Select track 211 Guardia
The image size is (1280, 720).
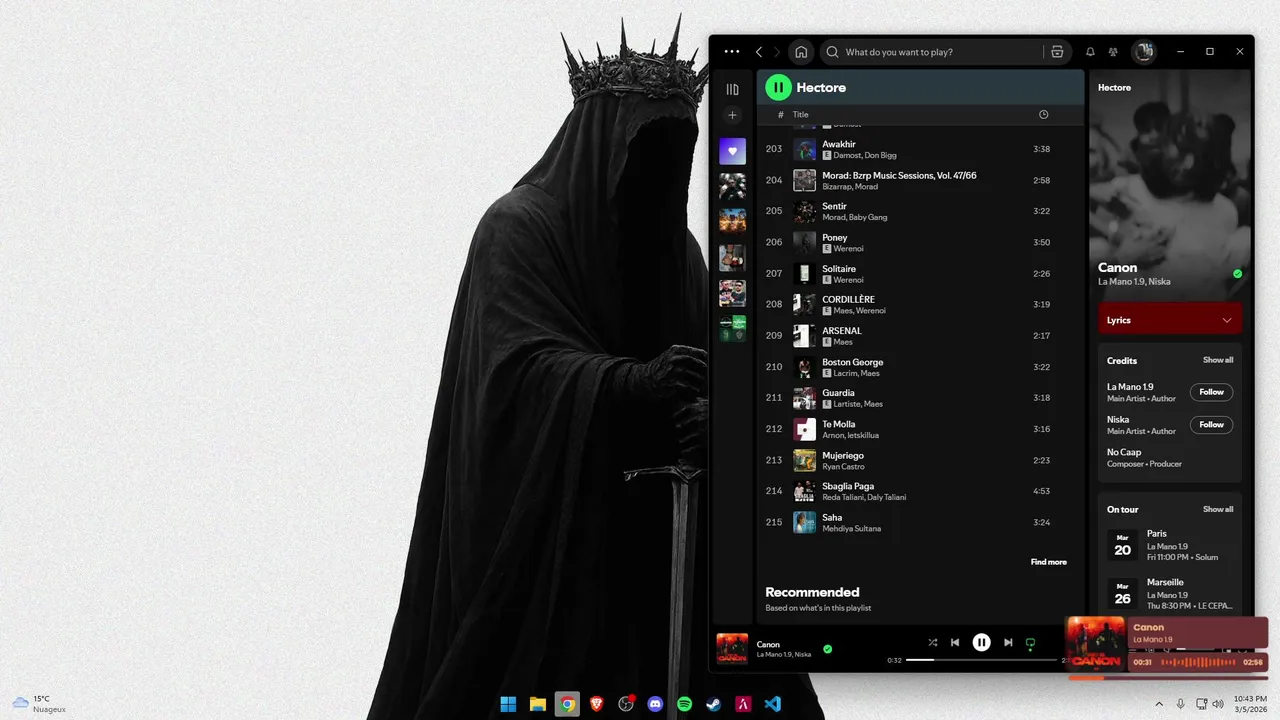pyautogui.click(x=920, y=398)
